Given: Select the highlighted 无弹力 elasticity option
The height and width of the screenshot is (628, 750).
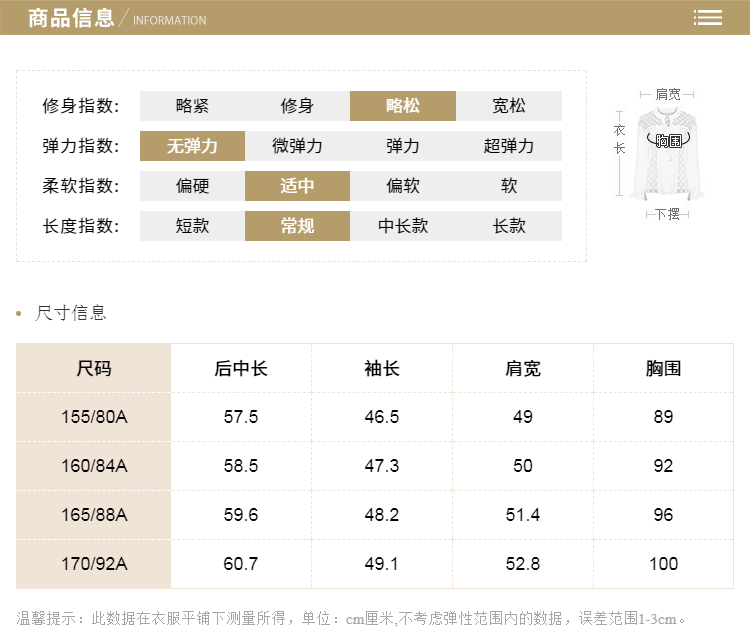Looking at the screenshot, I should pos(192,146).
